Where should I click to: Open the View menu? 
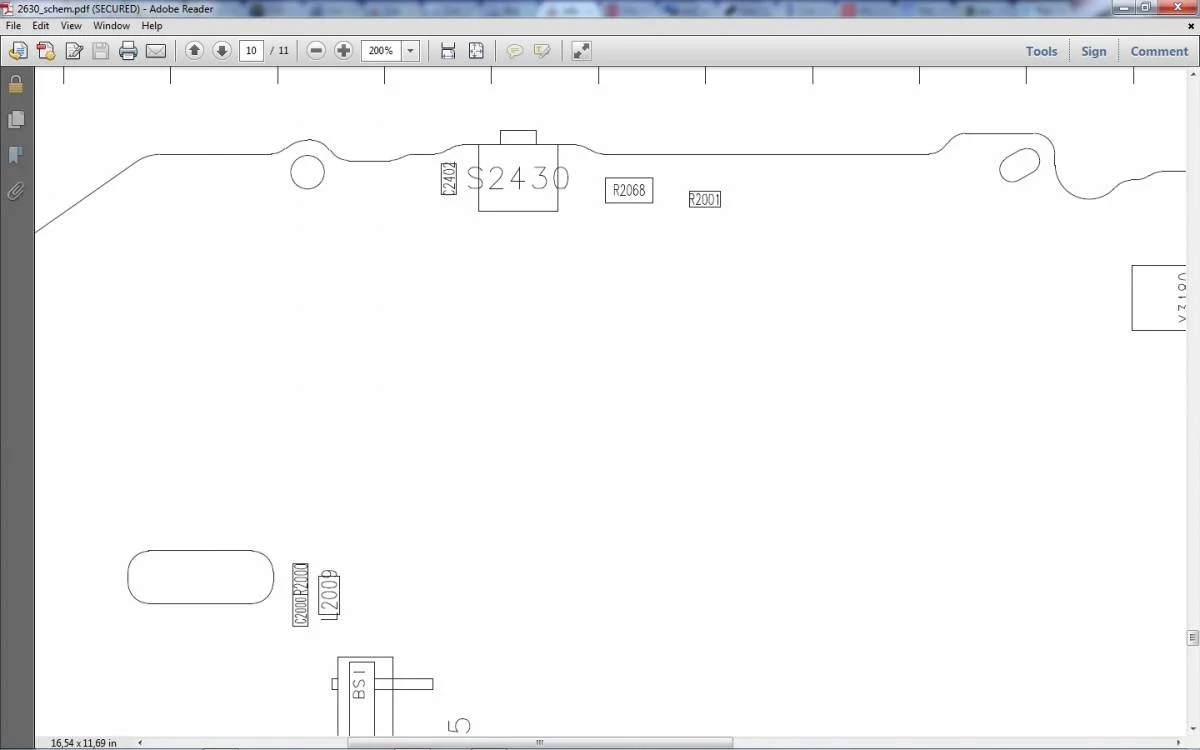click(x=71, y=25)
